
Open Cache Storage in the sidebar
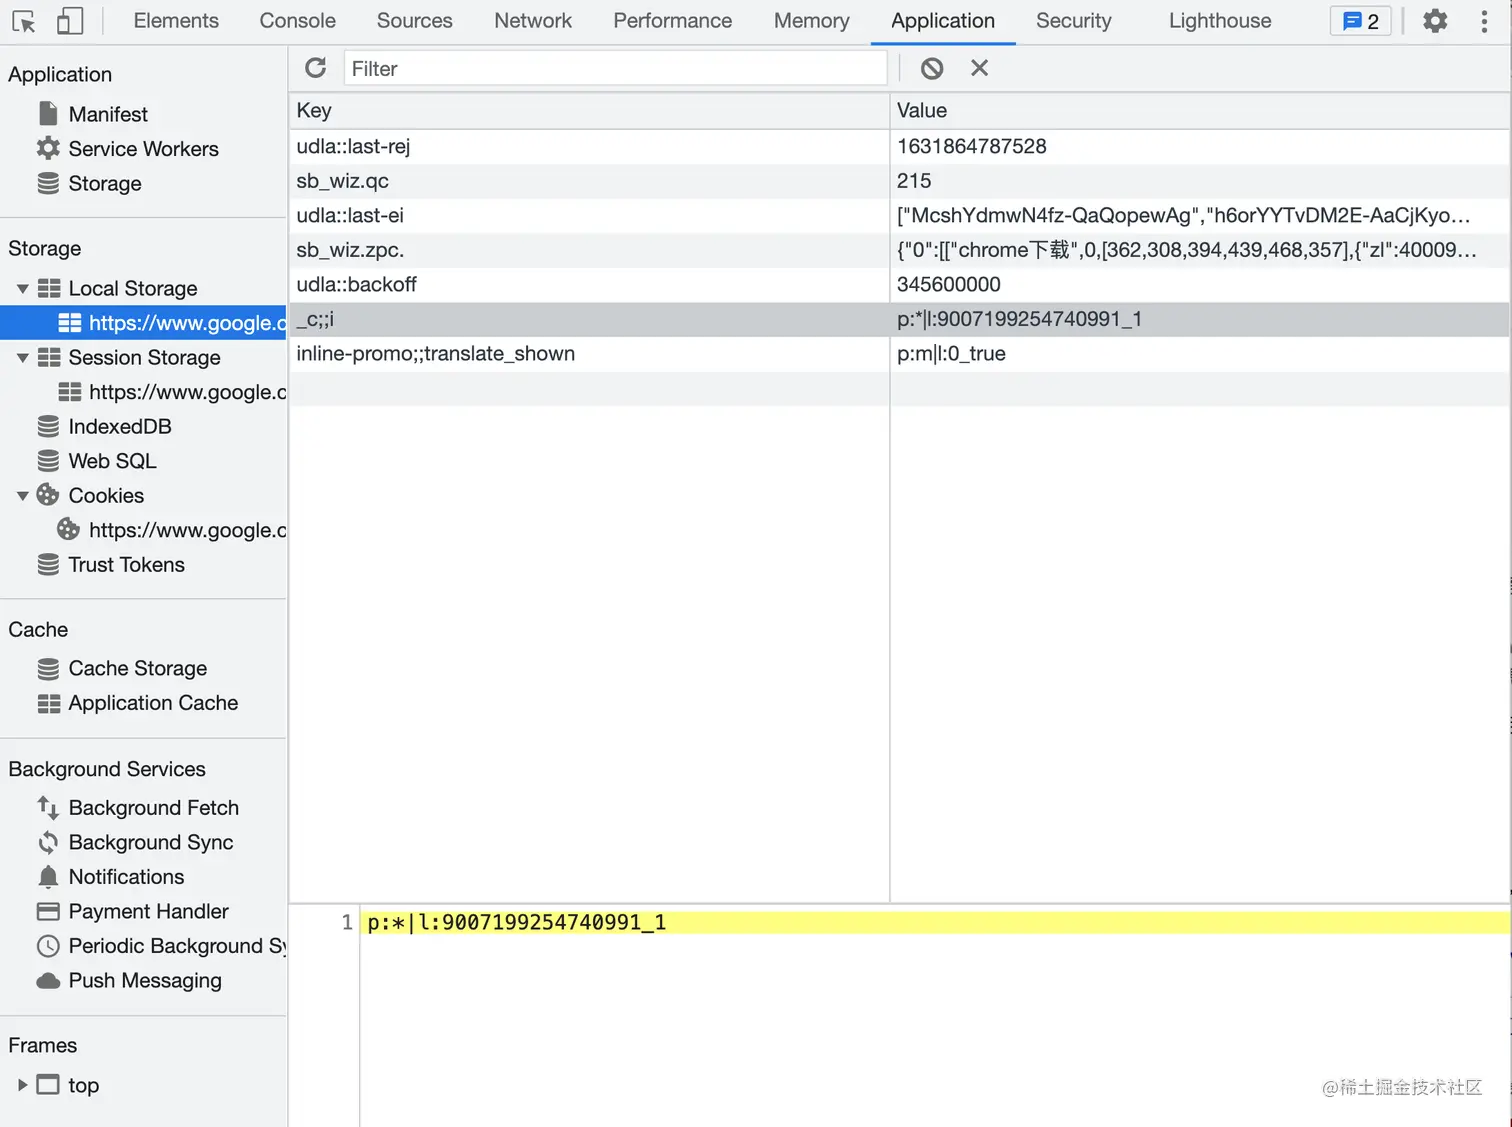point(138,669)
